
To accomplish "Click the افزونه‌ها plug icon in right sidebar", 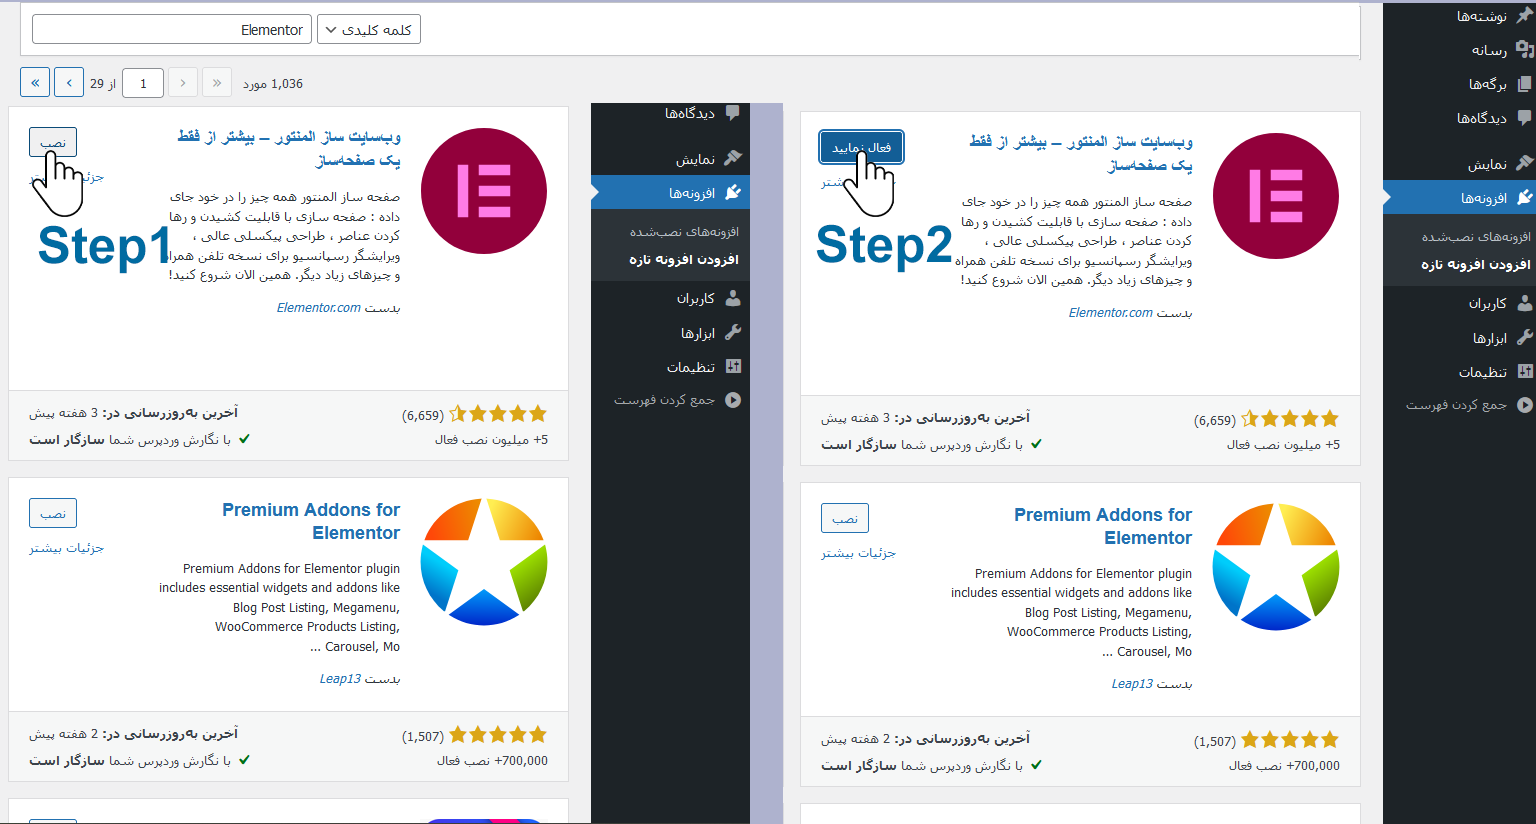I will click(1524, 198).
